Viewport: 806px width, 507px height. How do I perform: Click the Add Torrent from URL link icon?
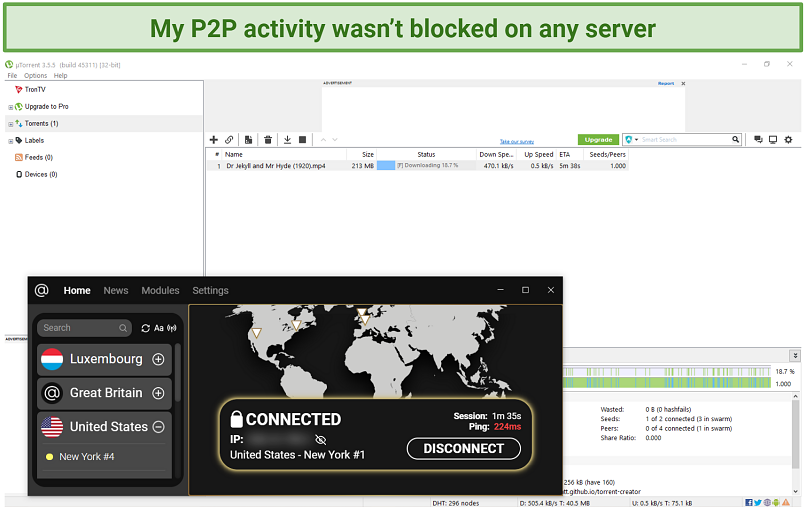[x=229, y=140]
